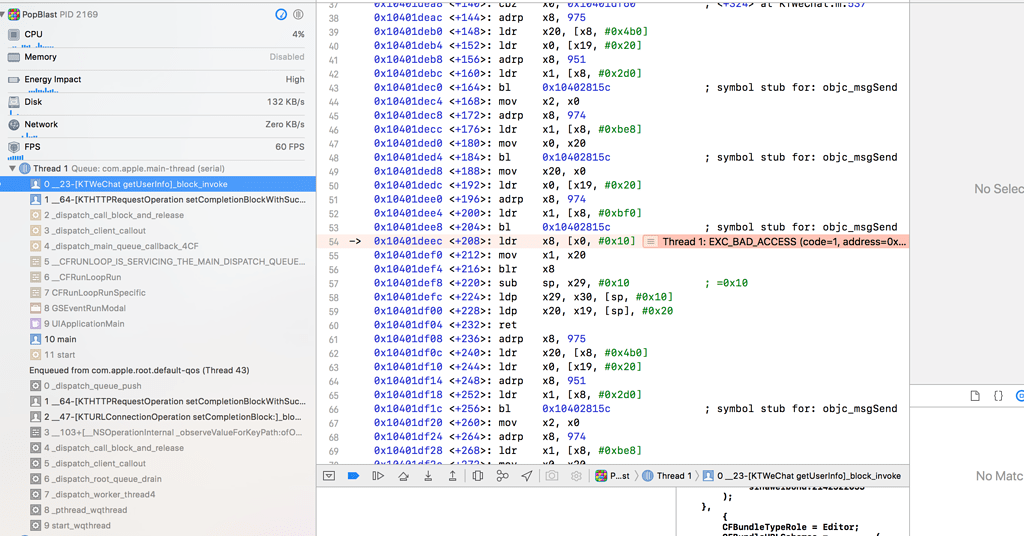Click the 132 KB/s Disk value
1024x536 pixels.
point(285,102)
